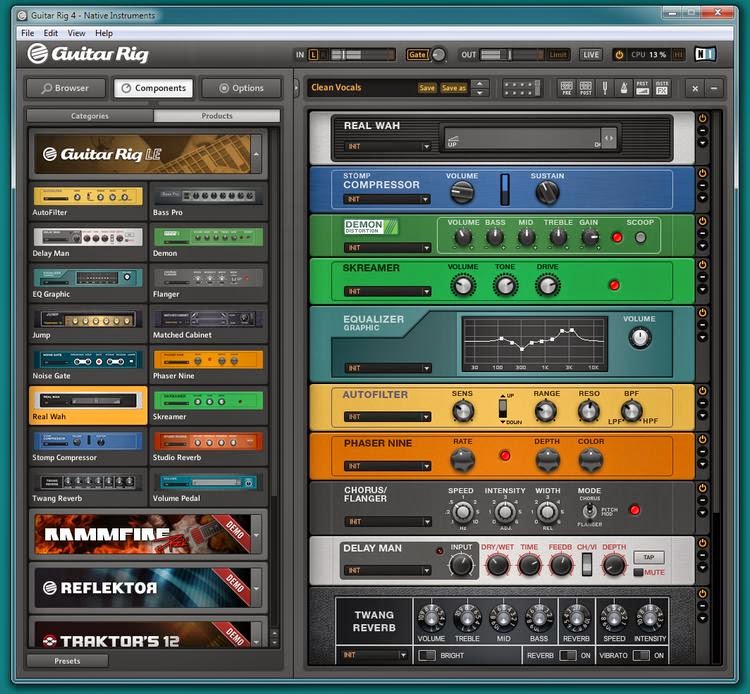Select the Categories tab
This screenshot has width=750, height=694.
[x=90, y=116]
